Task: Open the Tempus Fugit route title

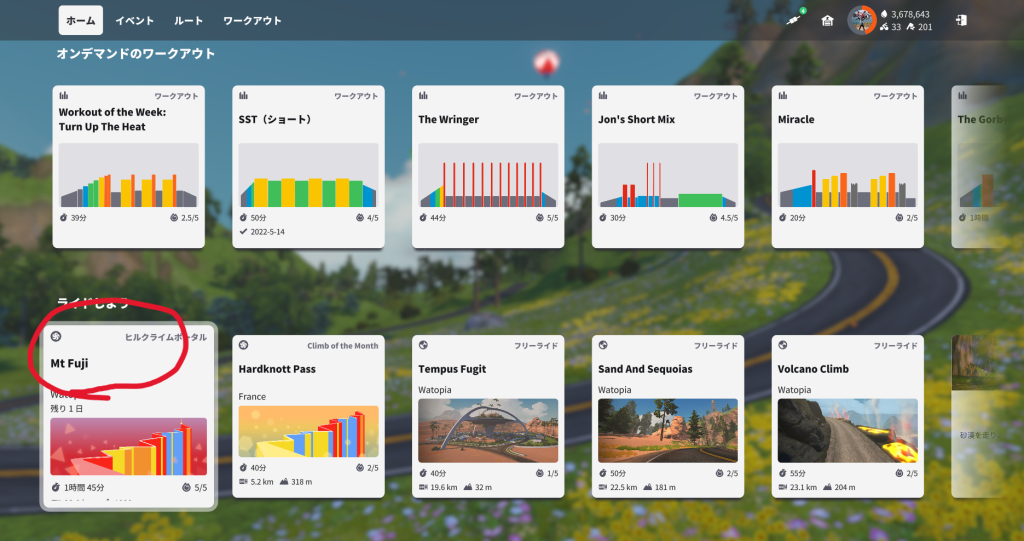Action: (452, 369)
